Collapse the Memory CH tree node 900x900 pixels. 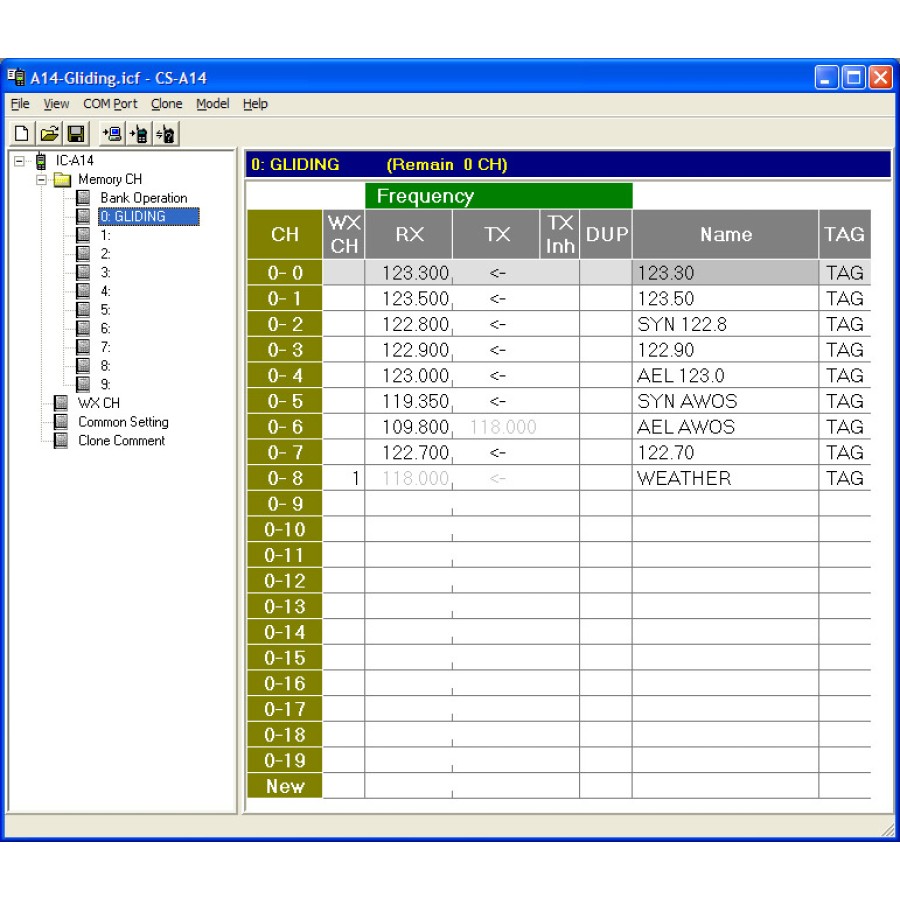pos(41,180)
